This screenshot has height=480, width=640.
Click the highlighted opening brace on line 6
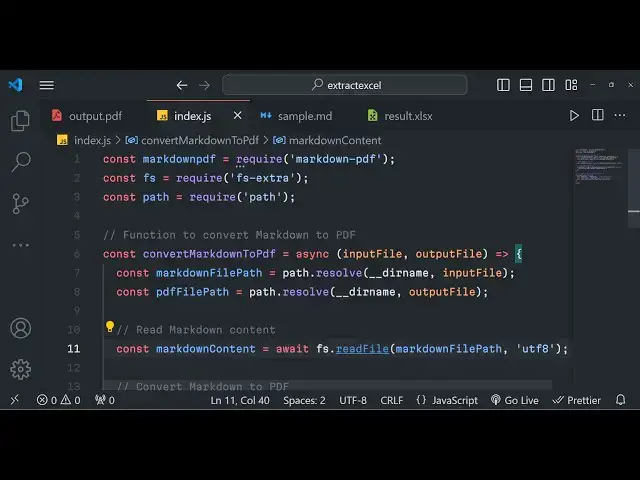[519, 254]
